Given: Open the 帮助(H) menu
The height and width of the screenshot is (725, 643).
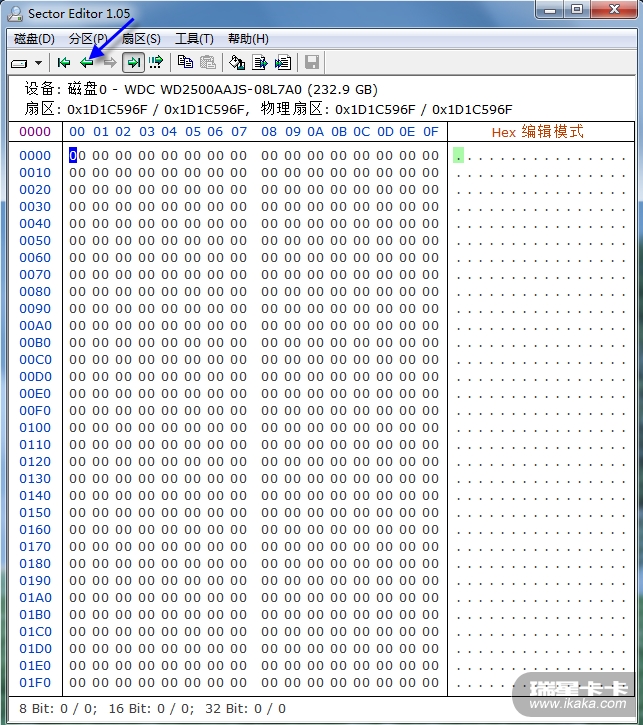Looking at the screenshot, I should tap(248, 39).
